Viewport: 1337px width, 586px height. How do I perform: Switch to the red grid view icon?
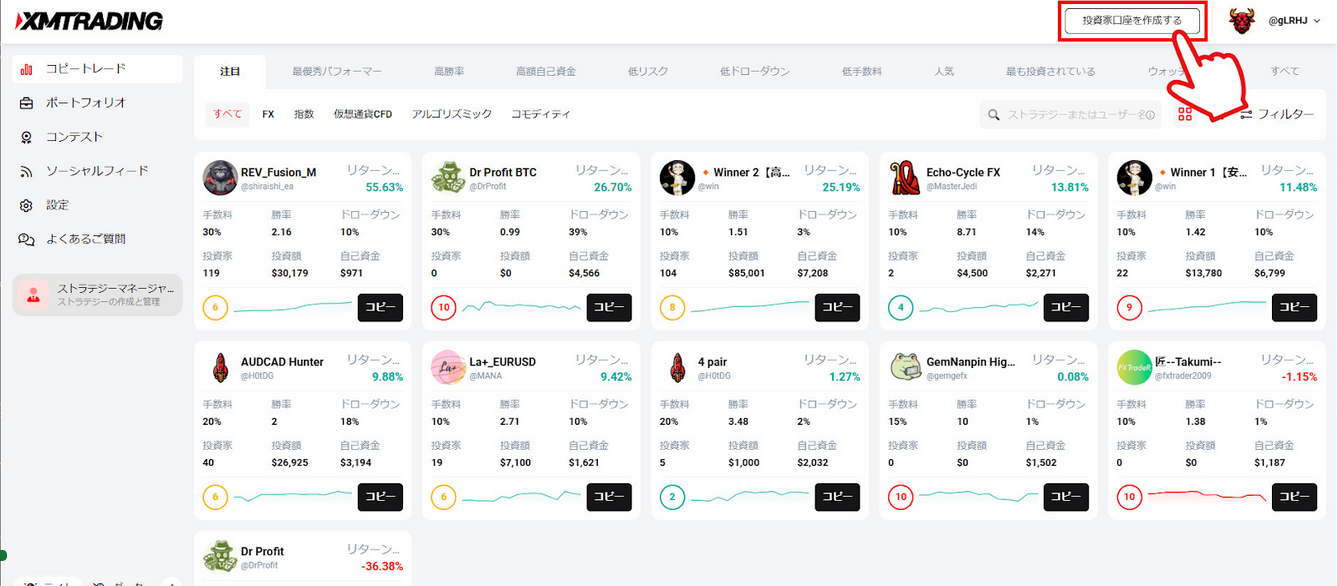(1185, 114)
